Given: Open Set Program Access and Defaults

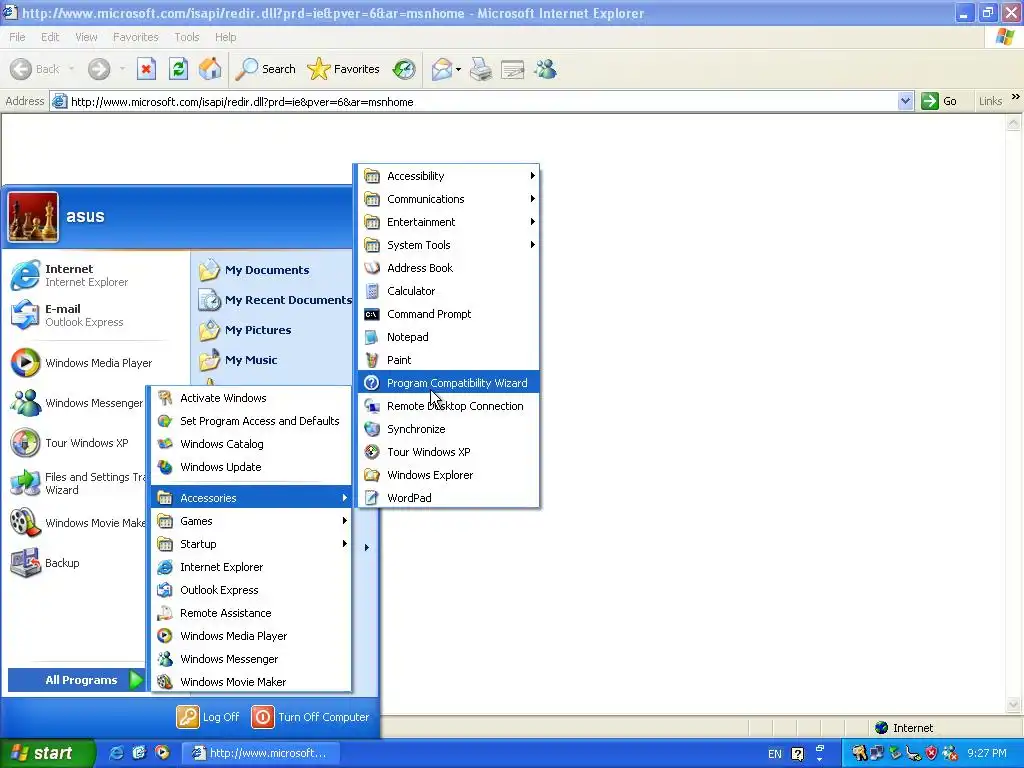Looking at the screenshot, I should tap(251, 421).
